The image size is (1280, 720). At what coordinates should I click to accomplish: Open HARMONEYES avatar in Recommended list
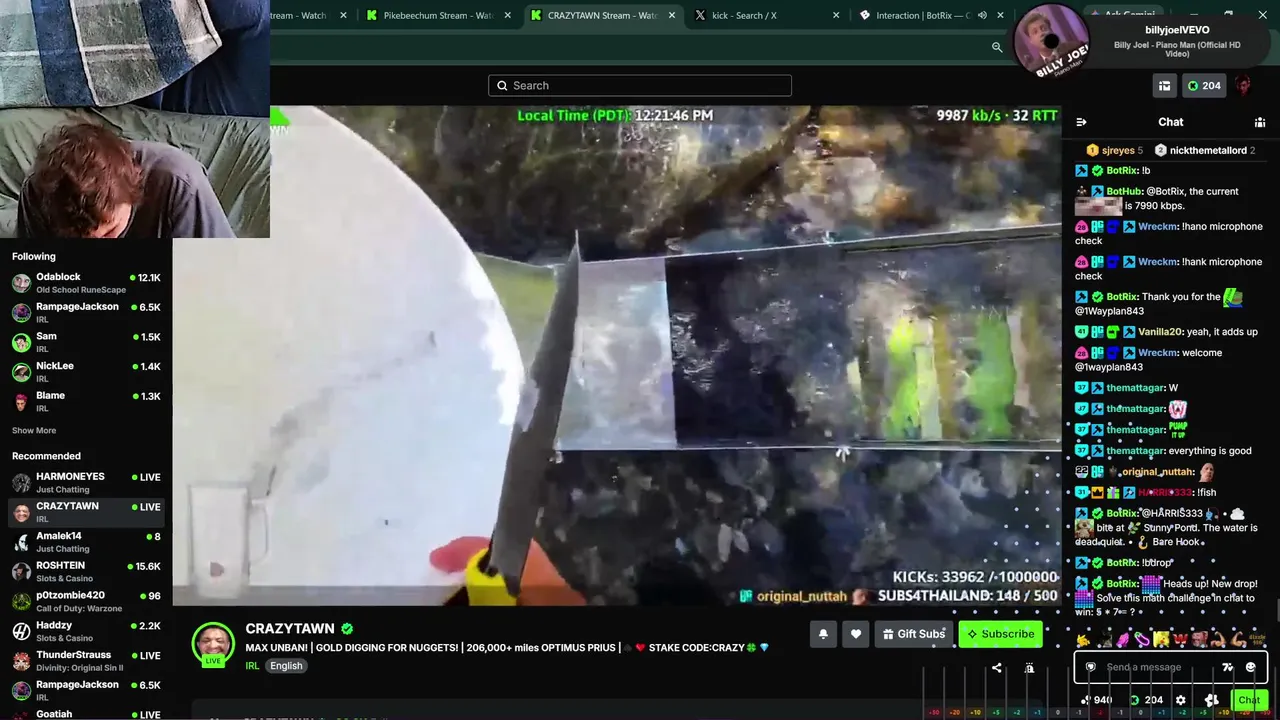(21, 483)
